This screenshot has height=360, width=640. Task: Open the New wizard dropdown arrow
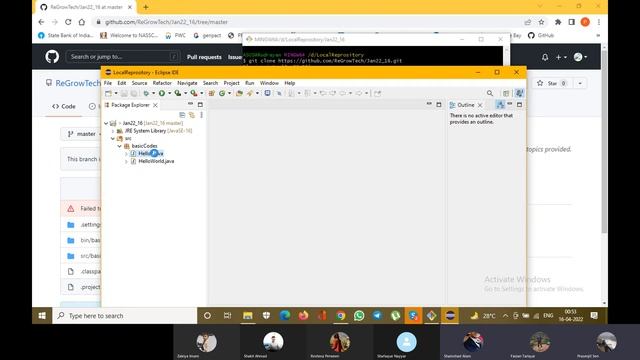[116, 93]
